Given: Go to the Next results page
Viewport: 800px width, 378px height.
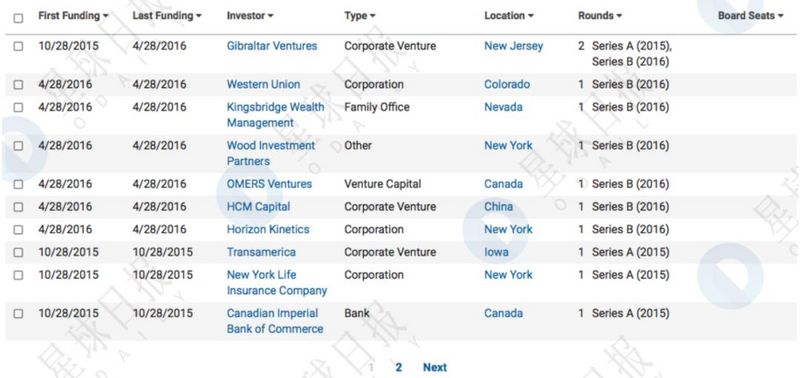Looking at the screenshot, I should [435, 367].
